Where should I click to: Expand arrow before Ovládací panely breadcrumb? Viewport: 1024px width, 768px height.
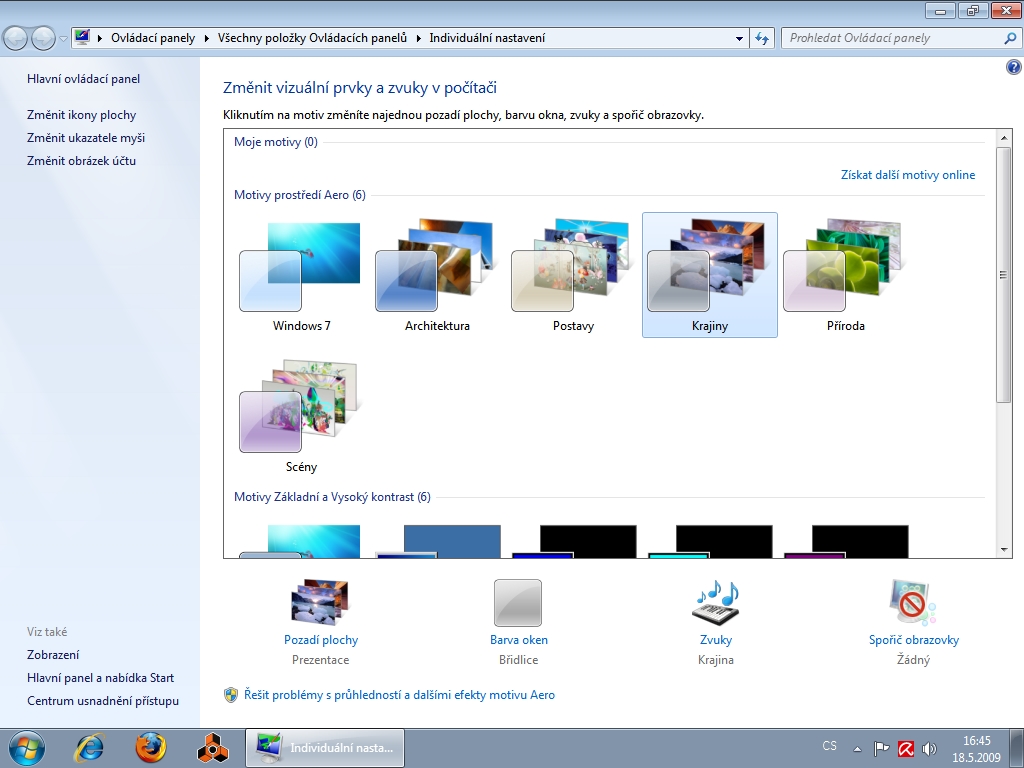coord(100,39)
